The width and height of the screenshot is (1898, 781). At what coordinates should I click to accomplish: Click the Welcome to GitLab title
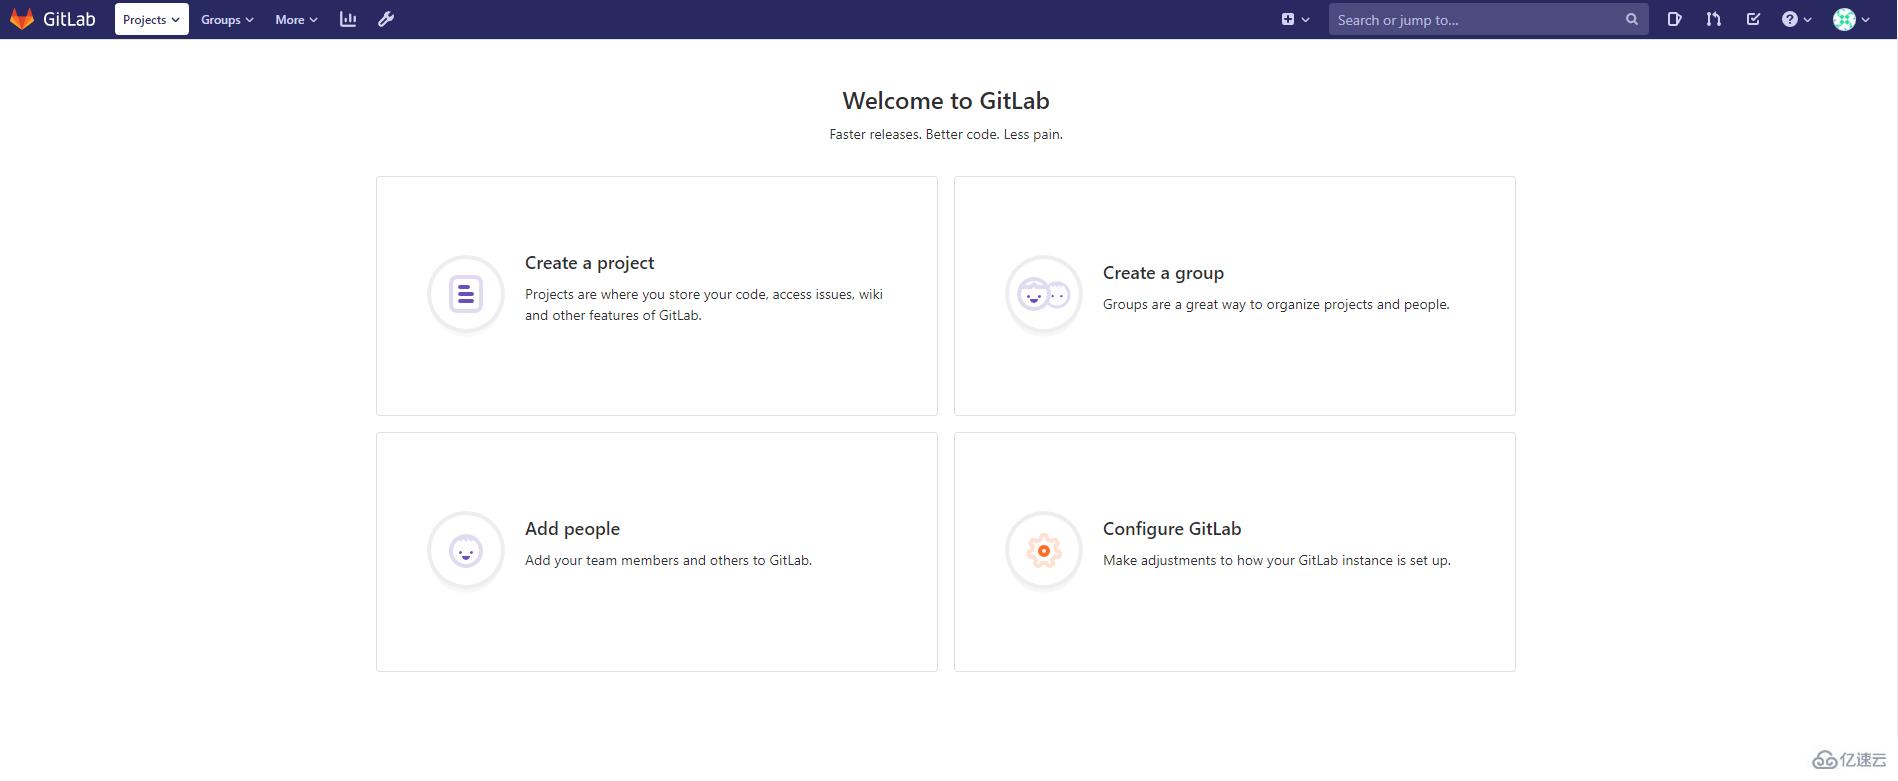pyautogui.click(x=946, y=101)
